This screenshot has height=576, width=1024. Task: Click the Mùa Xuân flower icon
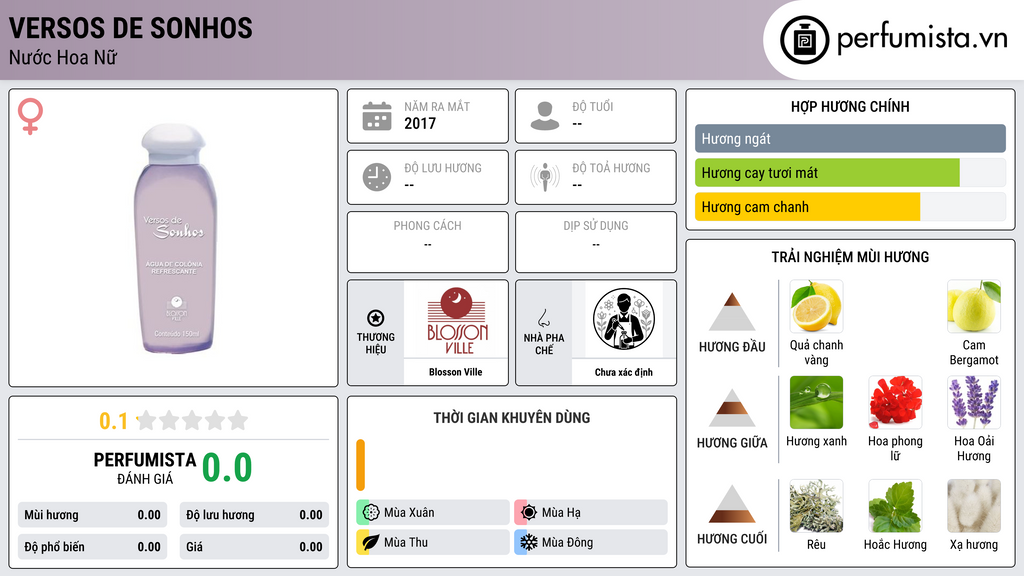pyautogui.click(x=371, y=512)
